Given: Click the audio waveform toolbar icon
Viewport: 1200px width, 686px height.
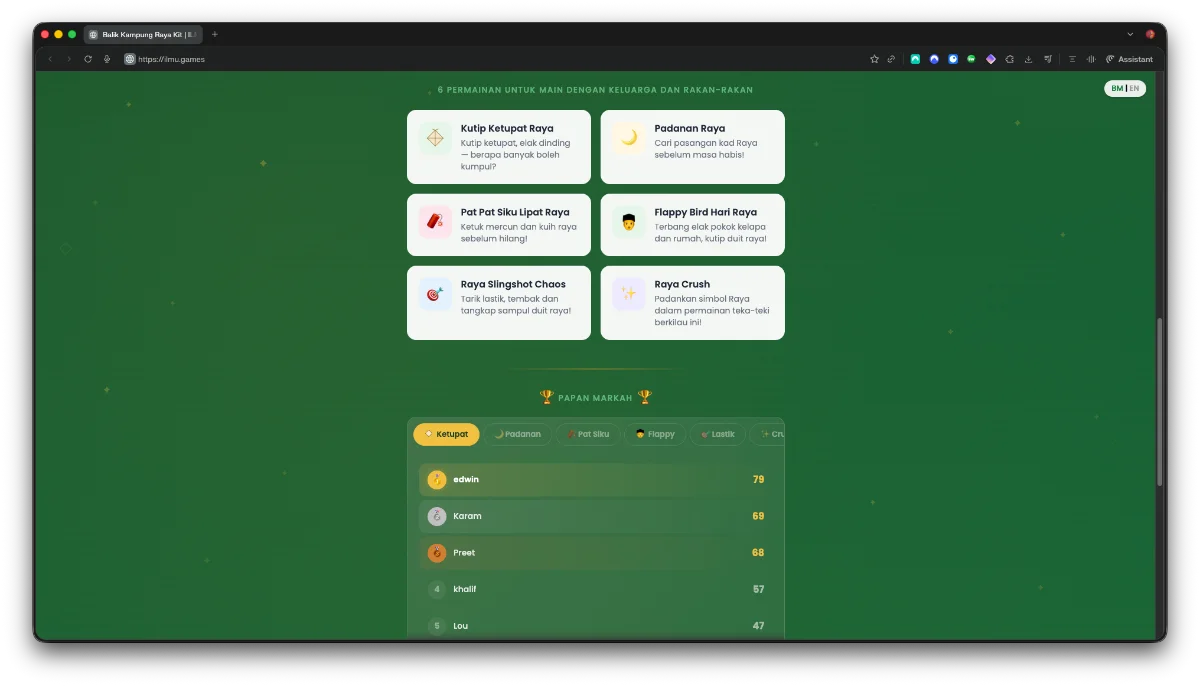Looking at the screenshot, I should (1091, 59).
